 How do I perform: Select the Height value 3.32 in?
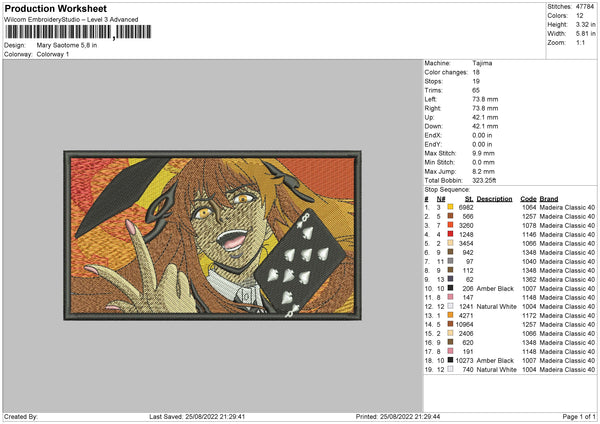585,24
